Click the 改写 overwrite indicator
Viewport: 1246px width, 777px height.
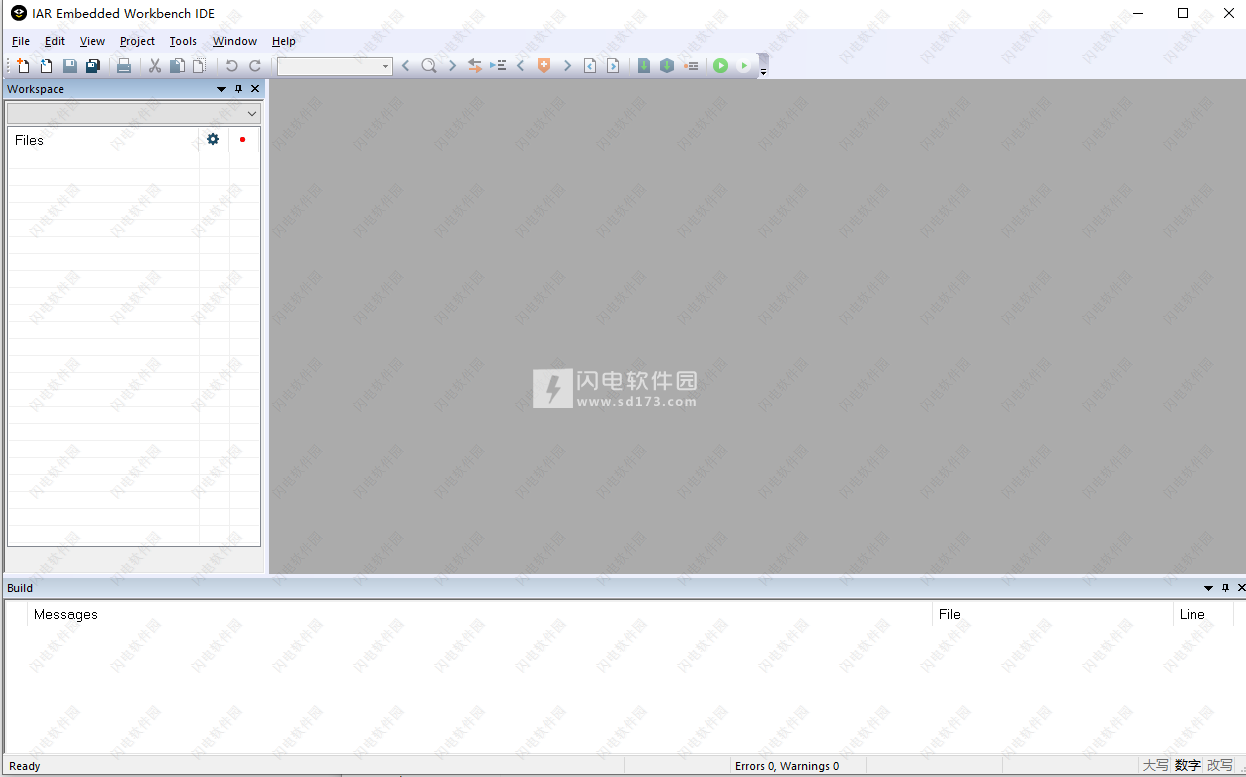tap(1219, 765)
